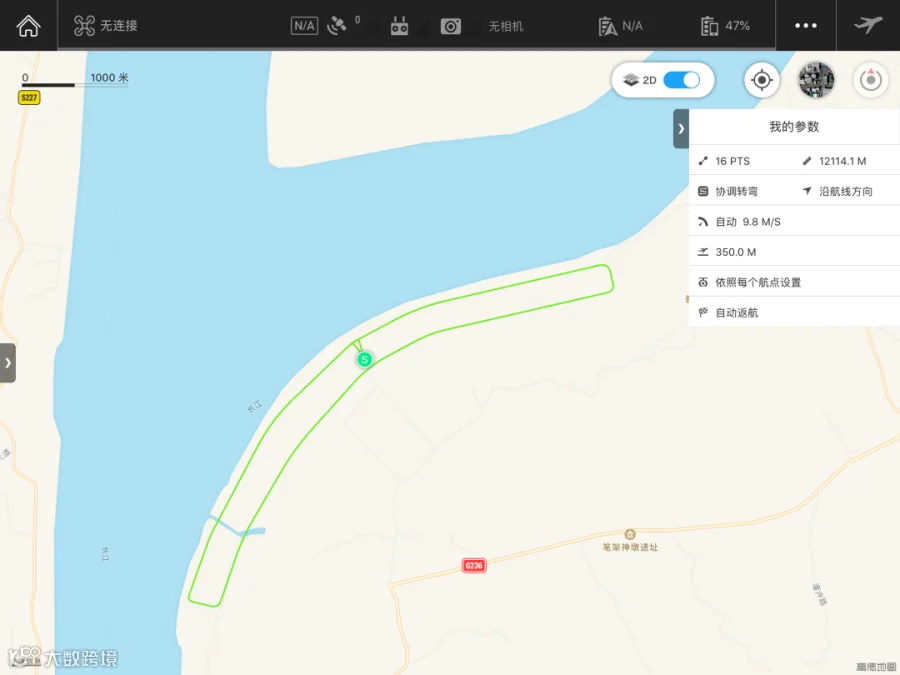
Task: Switch to satellite map thumbnail
Action: pyautogui.click(x=816, y=80)
